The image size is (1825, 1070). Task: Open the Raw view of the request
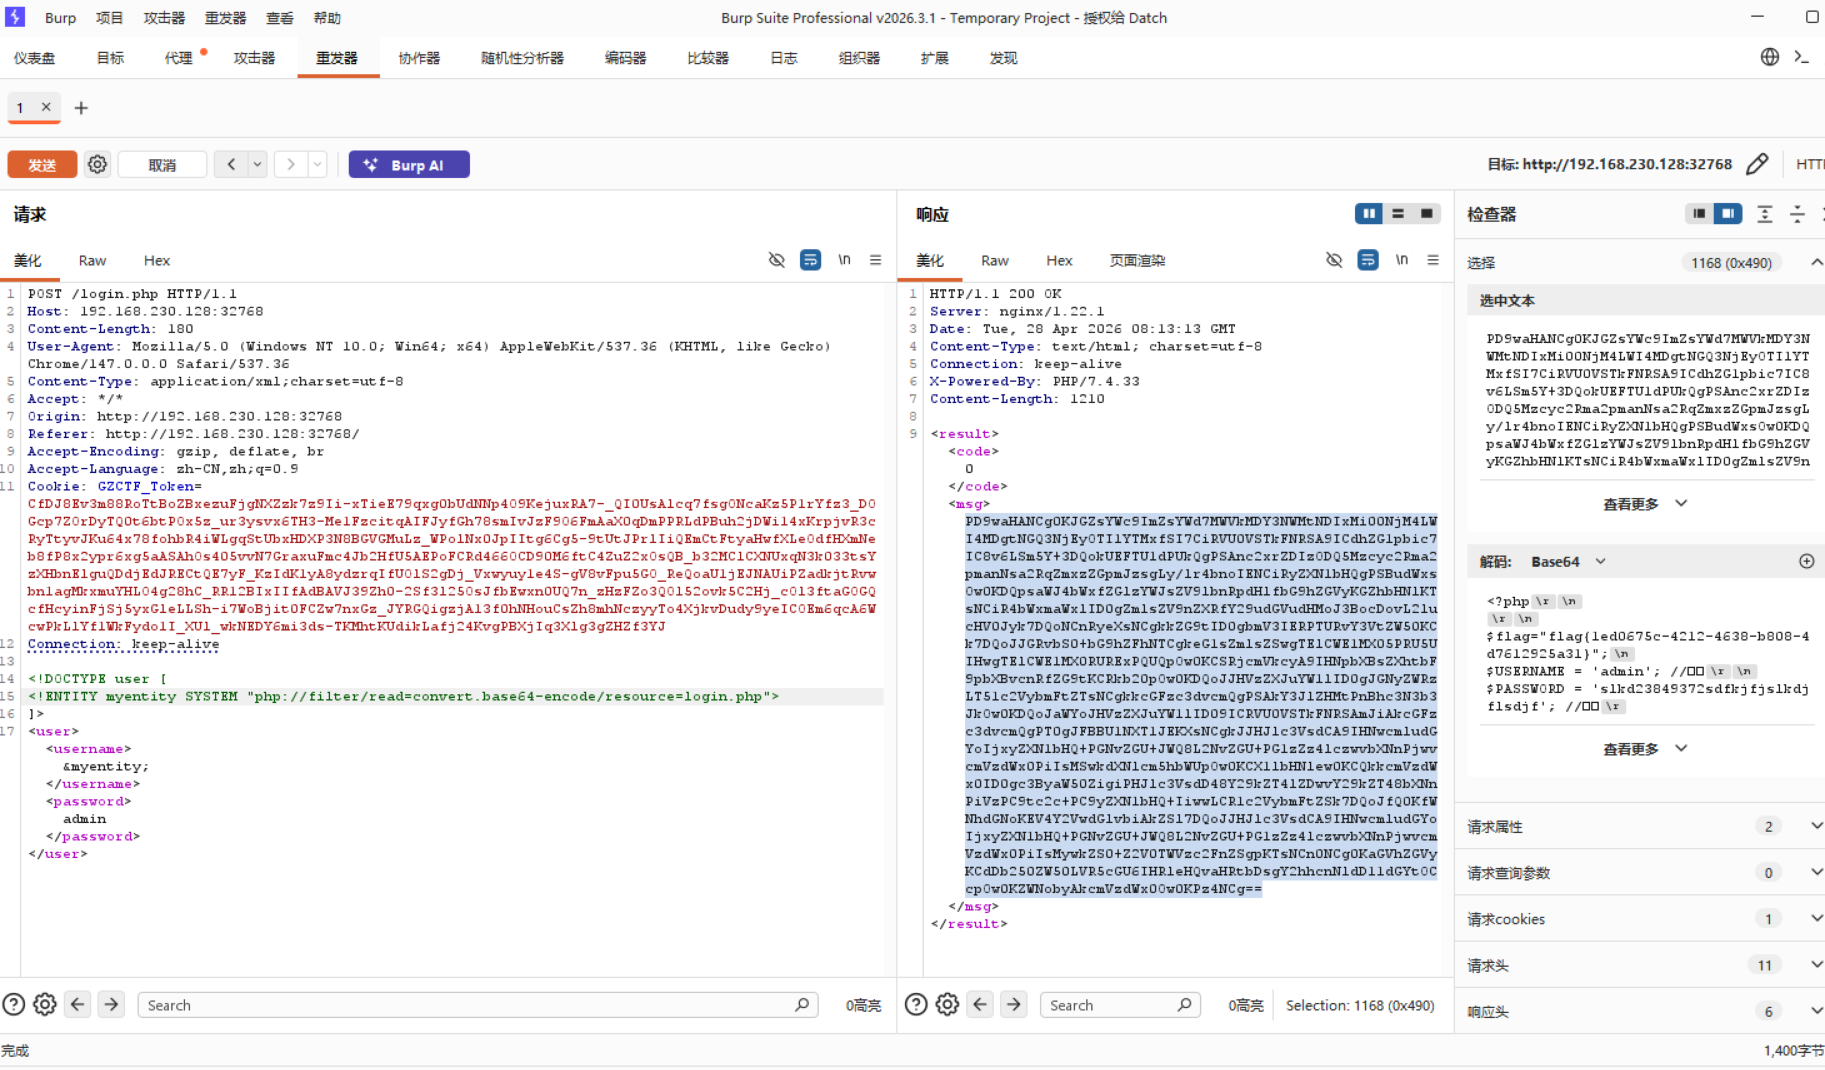pyautogui.click(x=92, y=260)
